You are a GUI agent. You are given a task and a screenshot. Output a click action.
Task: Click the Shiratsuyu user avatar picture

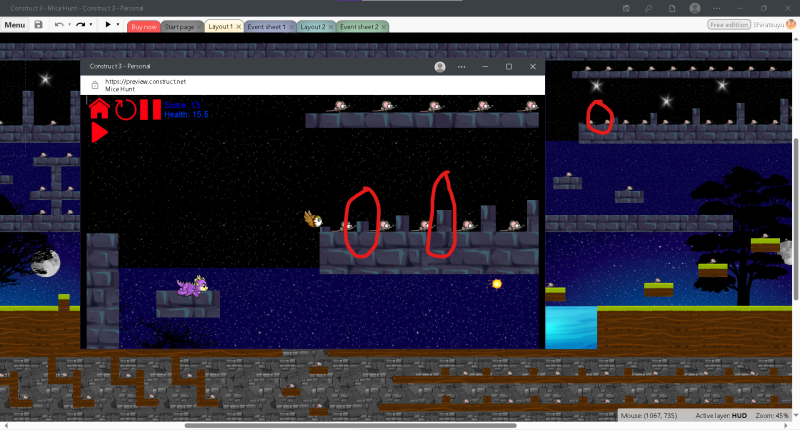click(x=791, y=24)
